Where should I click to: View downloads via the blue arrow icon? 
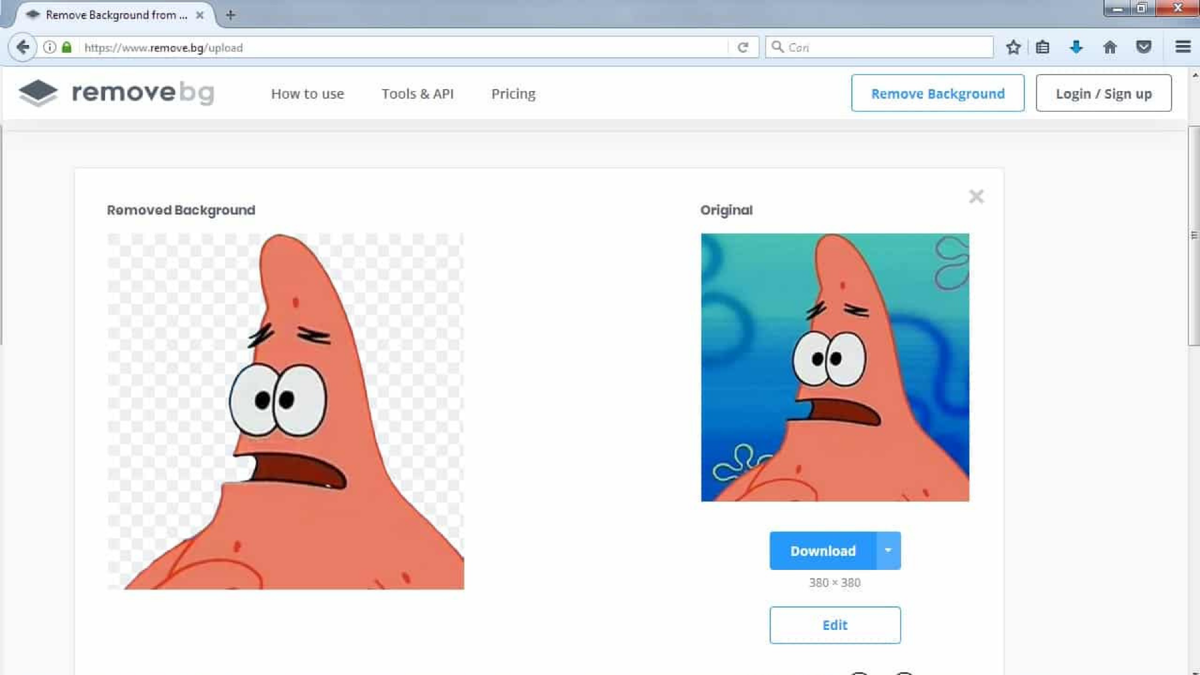[1075, 46]
